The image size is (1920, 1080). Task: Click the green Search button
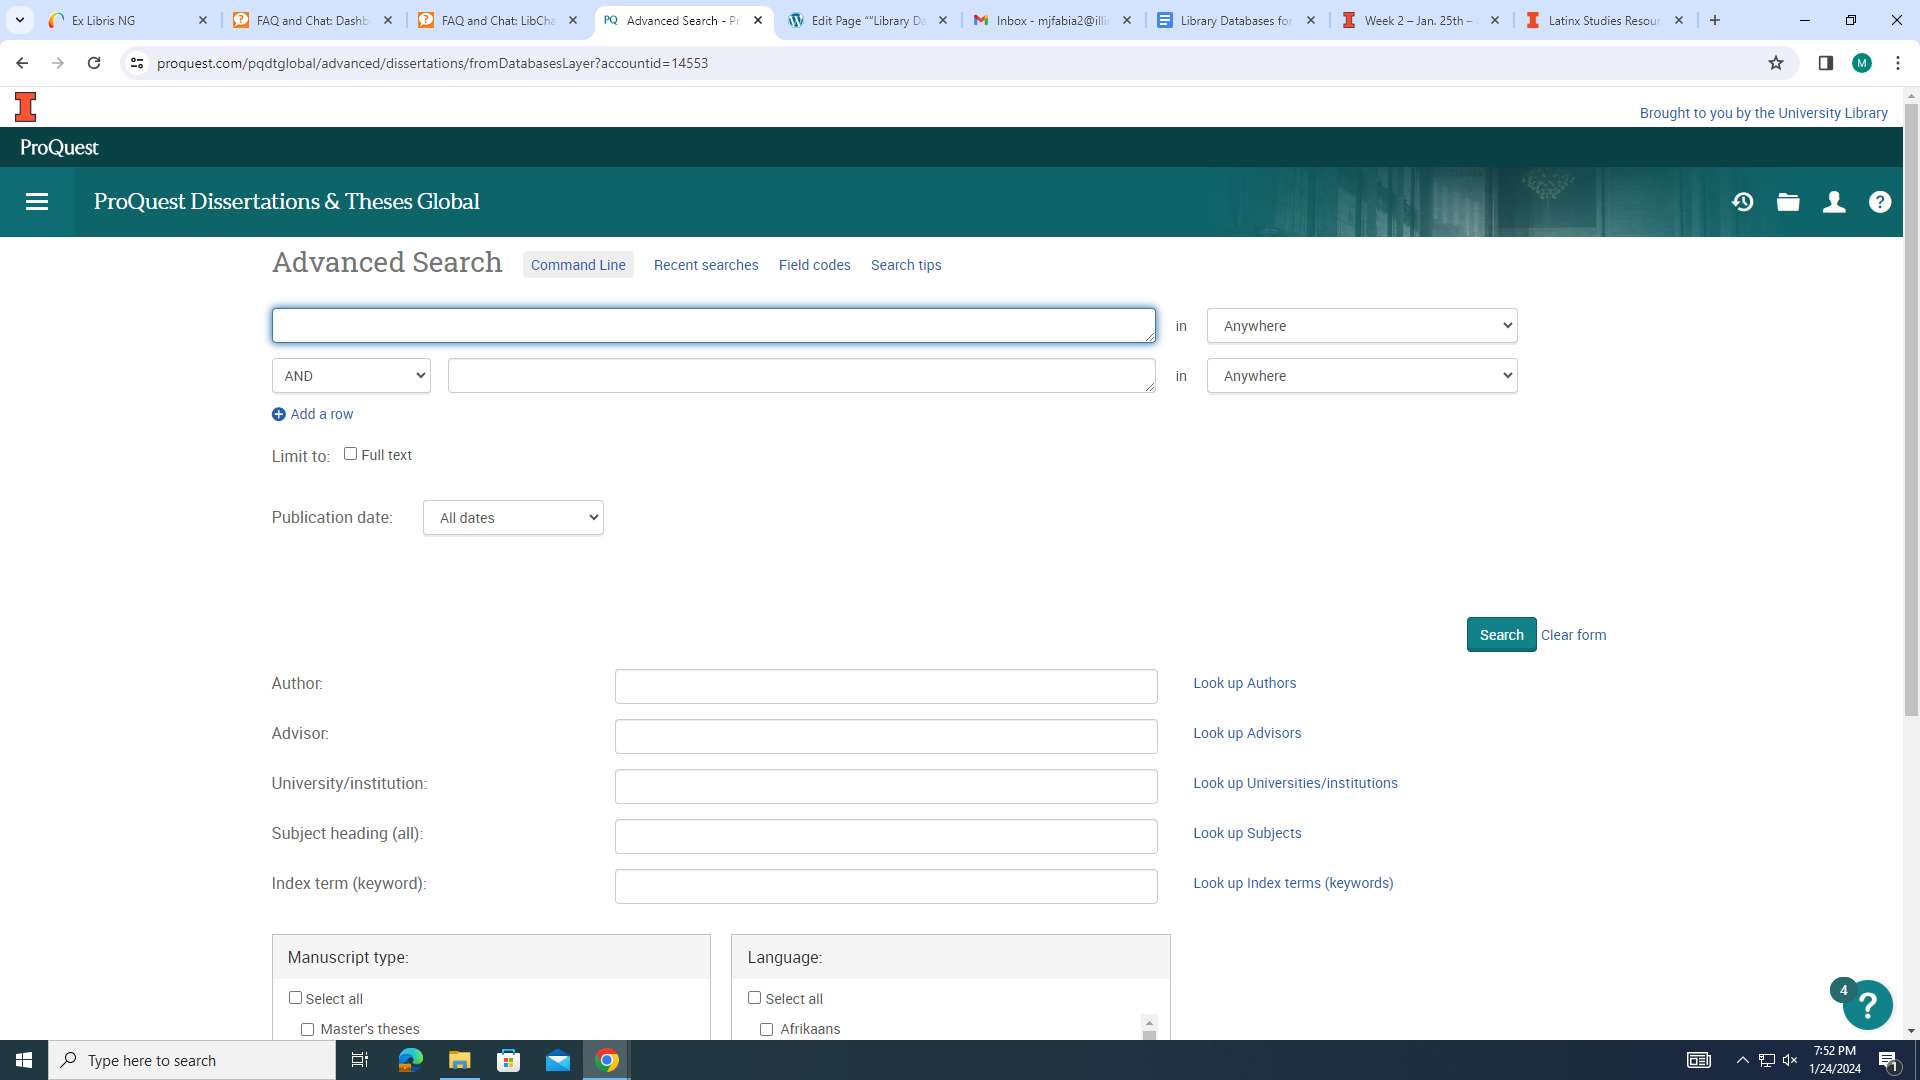pos(1501,635)
